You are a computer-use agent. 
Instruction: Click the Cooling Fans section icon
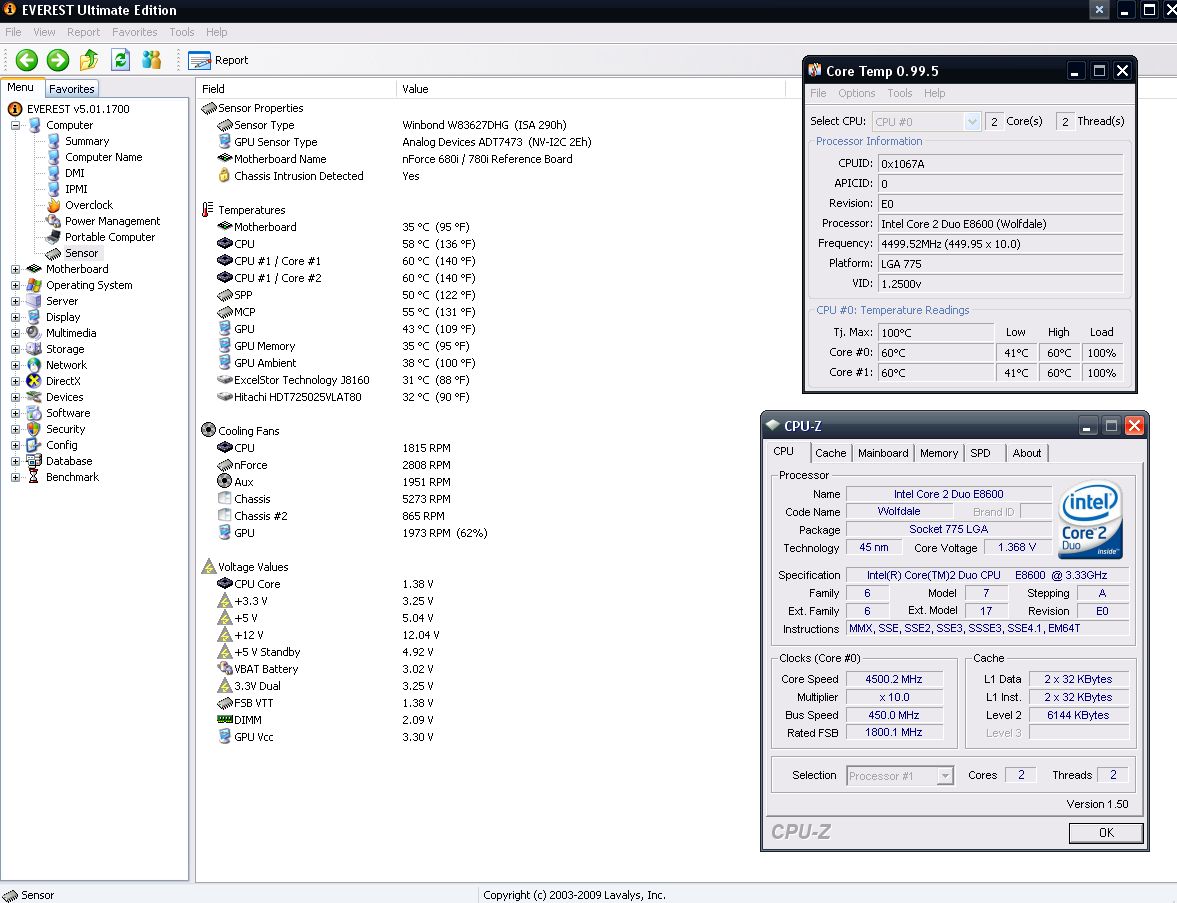(x=208, y=430)
